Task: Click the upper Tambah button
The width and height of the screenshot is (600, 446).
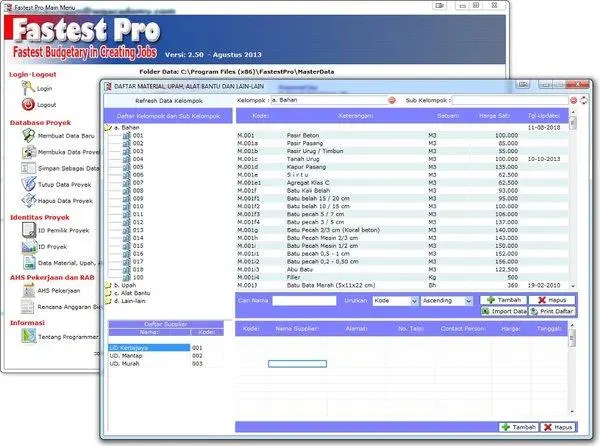Action: (504, 300)
